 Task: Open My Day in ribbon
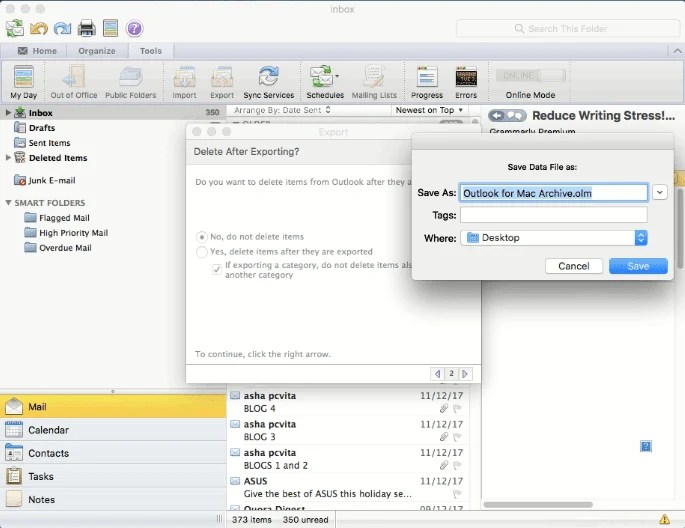pos(24,82)
